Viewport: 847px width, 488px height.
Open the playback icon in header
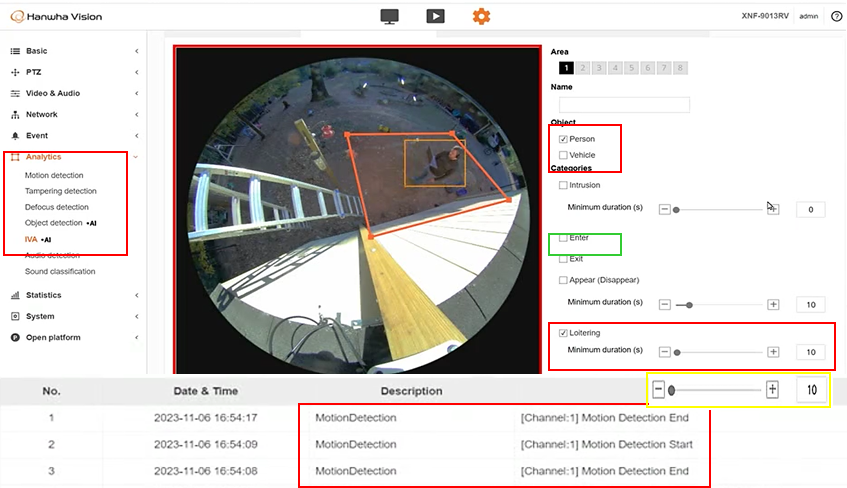point(435,16)
